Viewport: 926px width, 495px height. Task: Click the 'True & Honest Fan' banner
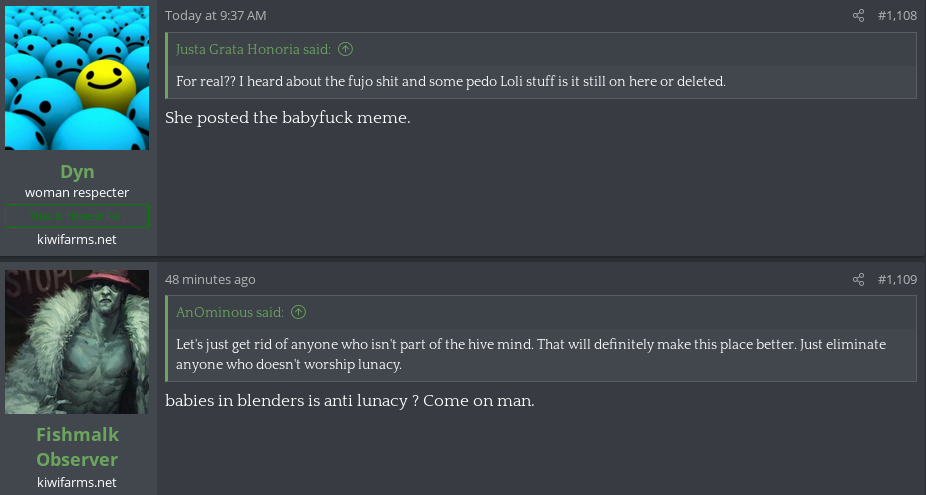pos(77,216)
